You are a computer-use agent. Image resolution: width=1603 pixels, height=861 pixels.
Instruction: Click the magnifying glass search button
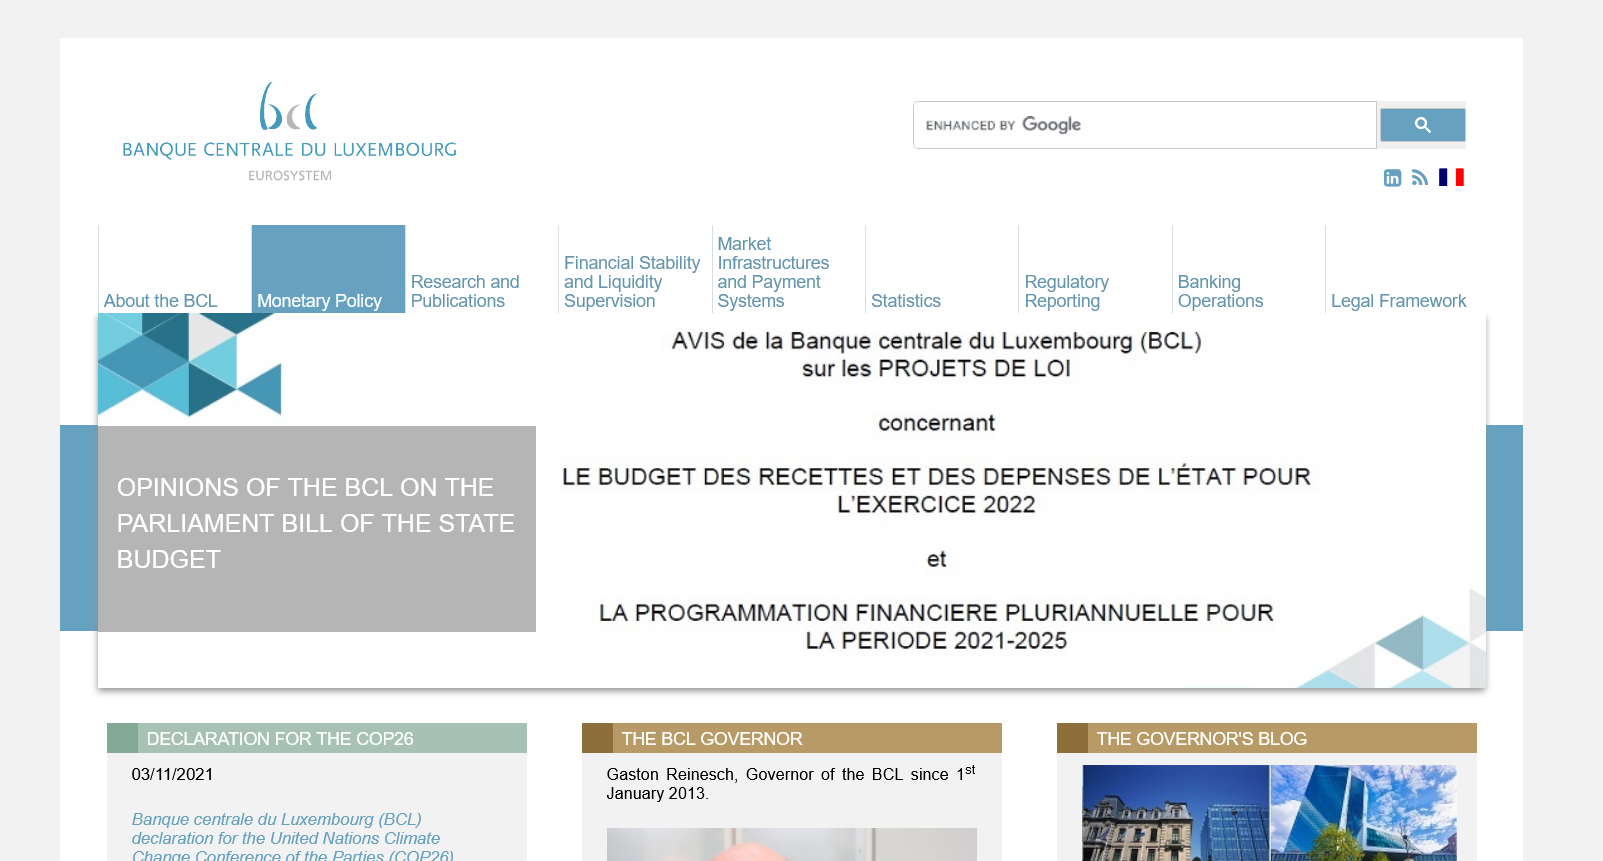1422,125
